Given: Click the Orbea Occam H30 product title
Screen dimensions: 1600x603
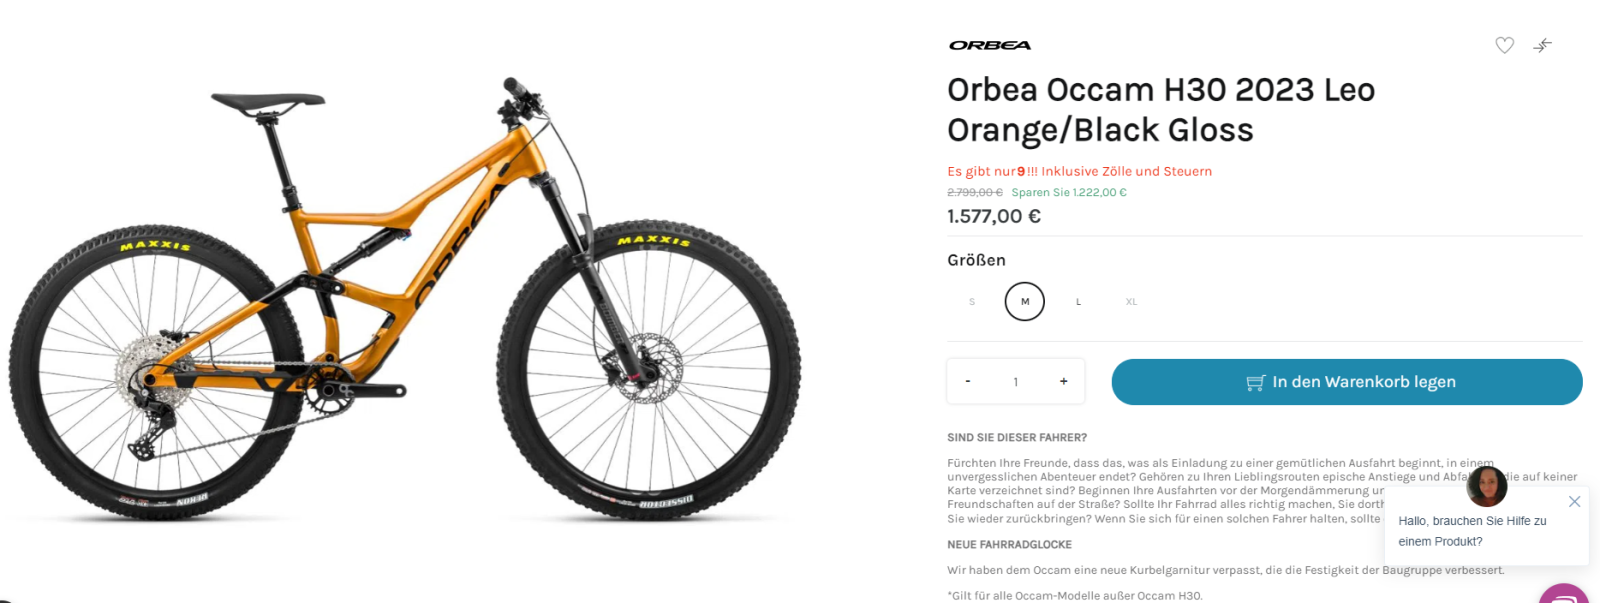Looking at the screenshot, I should (1161, 110).
